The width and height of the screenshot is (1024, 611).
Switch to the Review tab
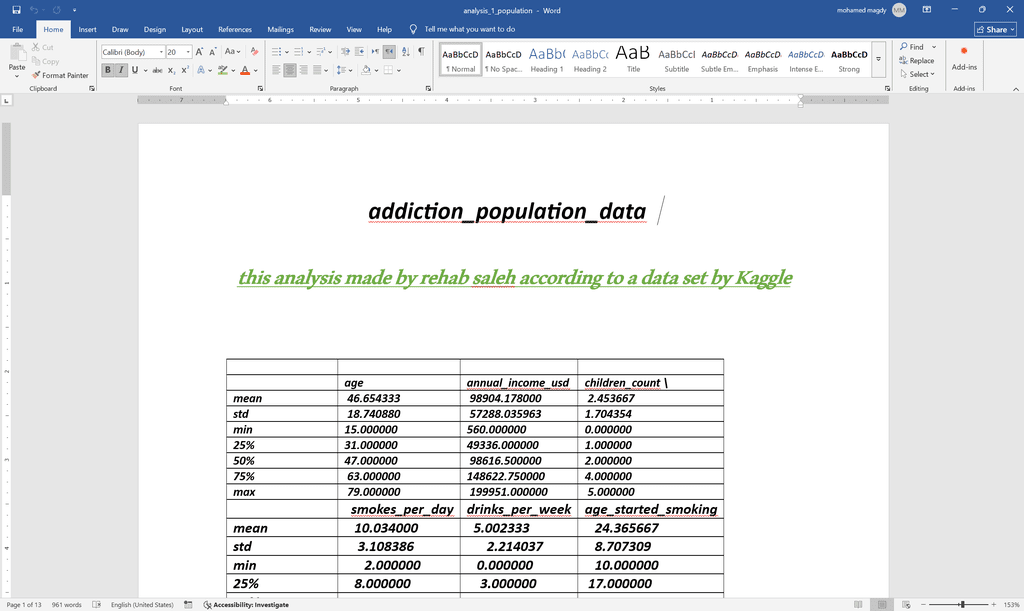point(320,29)
